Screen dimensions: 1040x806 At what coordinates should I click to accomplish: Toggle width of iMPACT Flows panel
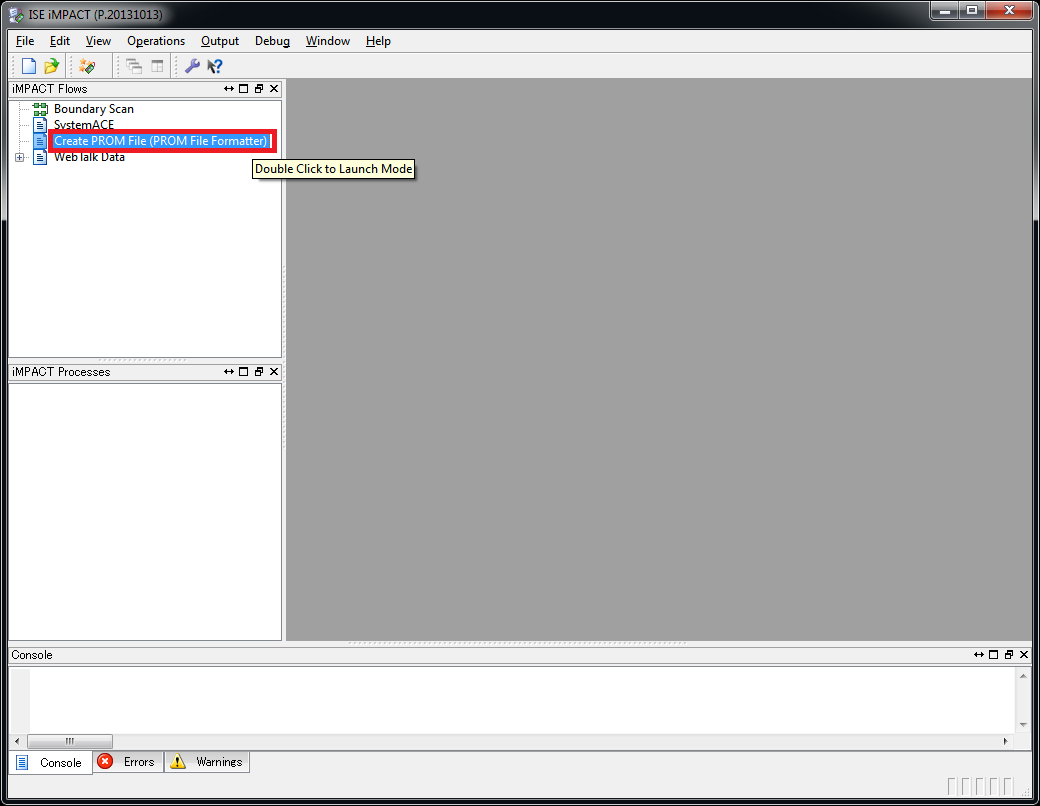tap(229, 89)
